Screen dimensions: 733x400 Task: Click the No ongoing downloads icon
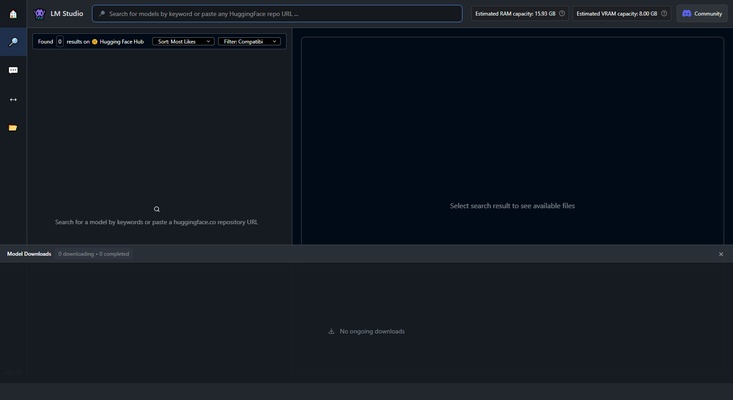pos(331,331)
